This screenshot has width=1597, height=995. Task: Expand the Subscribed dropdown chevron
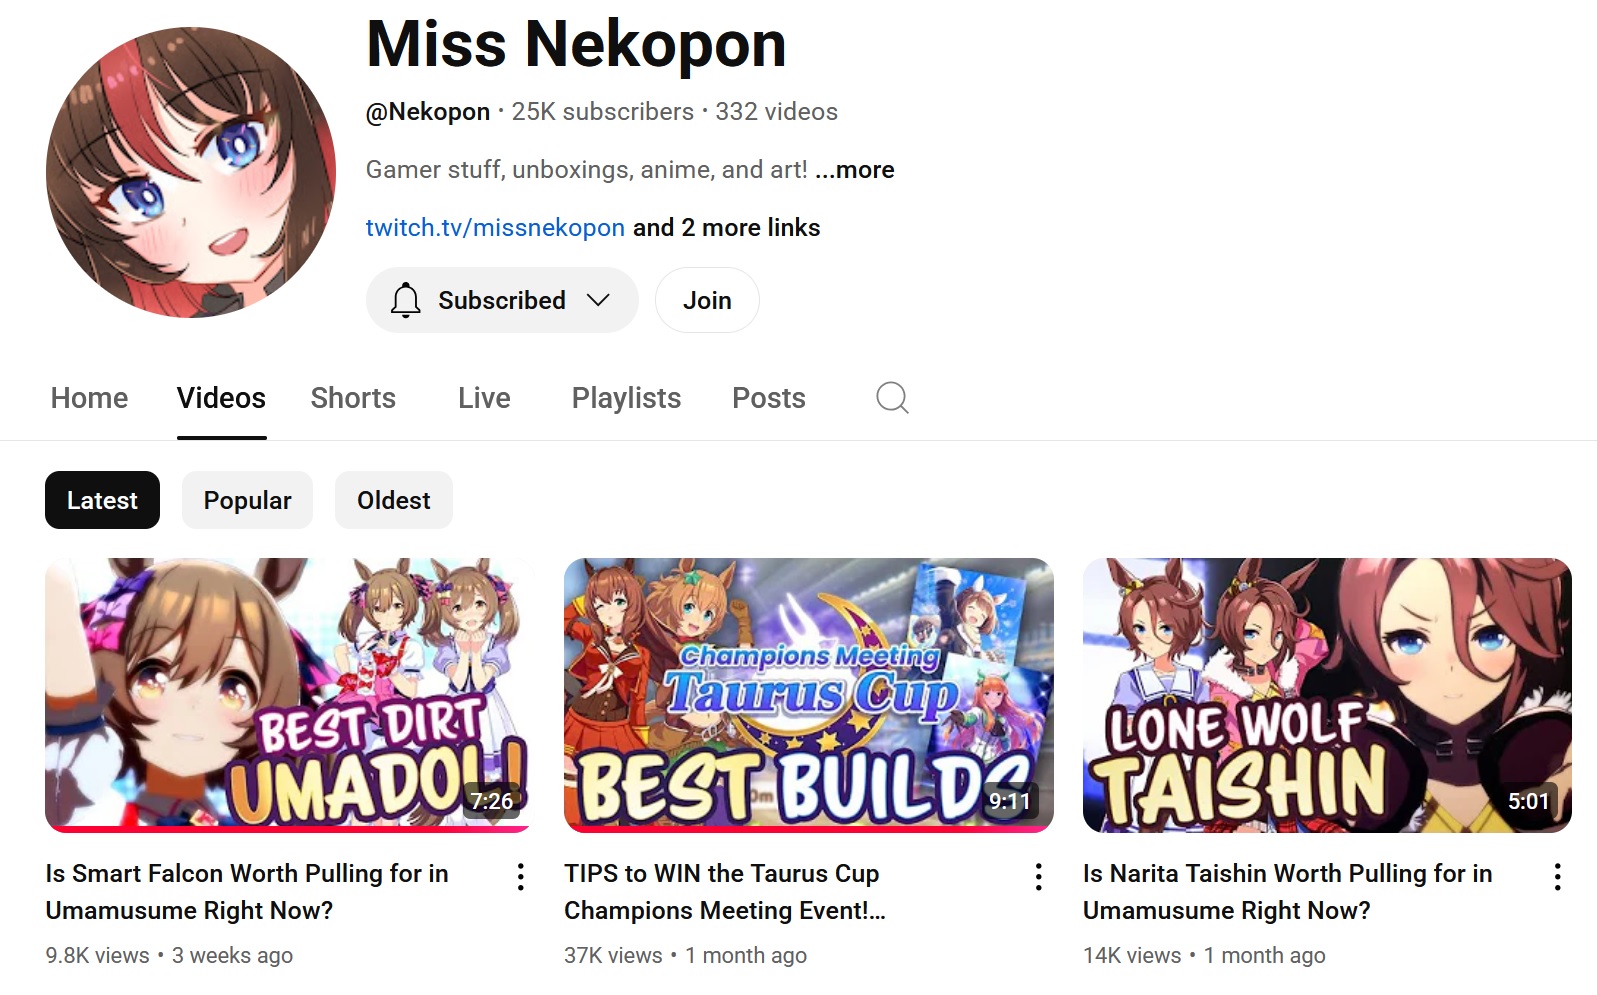598,300
